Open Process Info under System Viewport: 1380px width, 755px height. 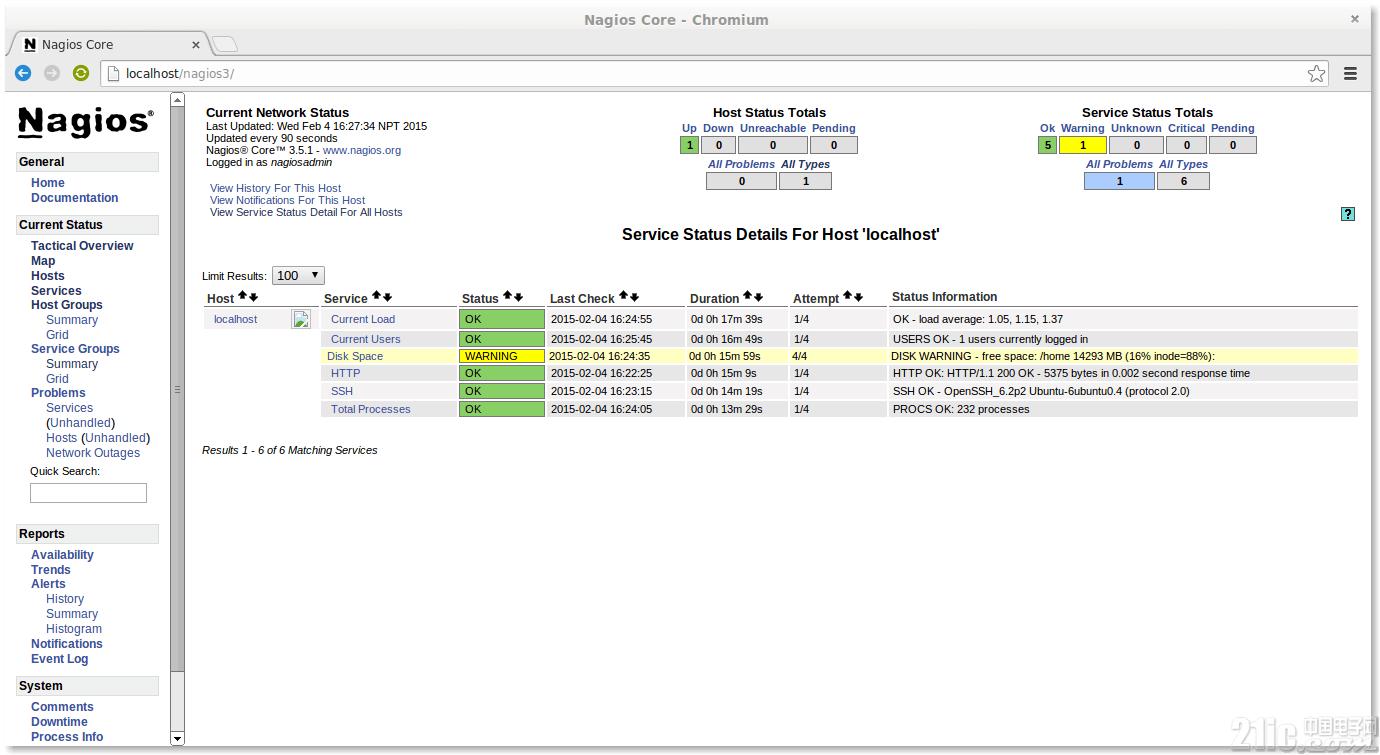pos(67,737)
